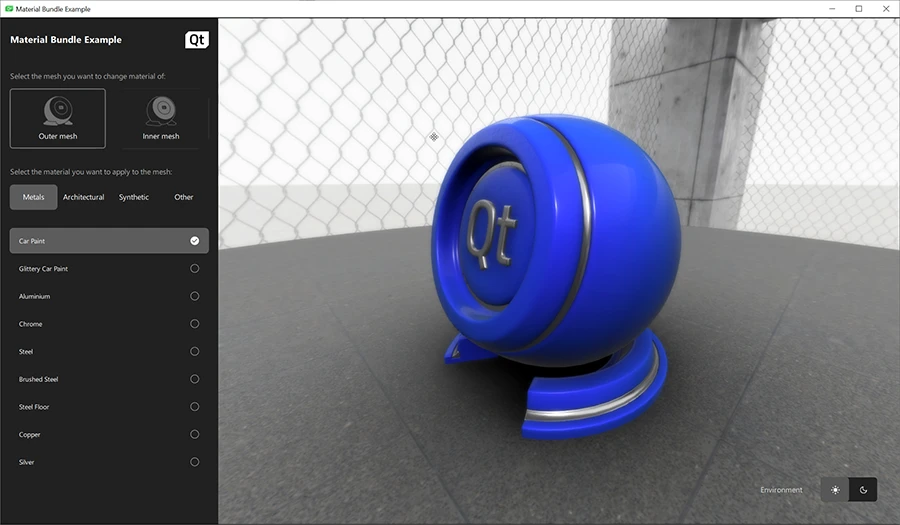
Task: Apply the Steel material
Action: (x=109, y=352)
